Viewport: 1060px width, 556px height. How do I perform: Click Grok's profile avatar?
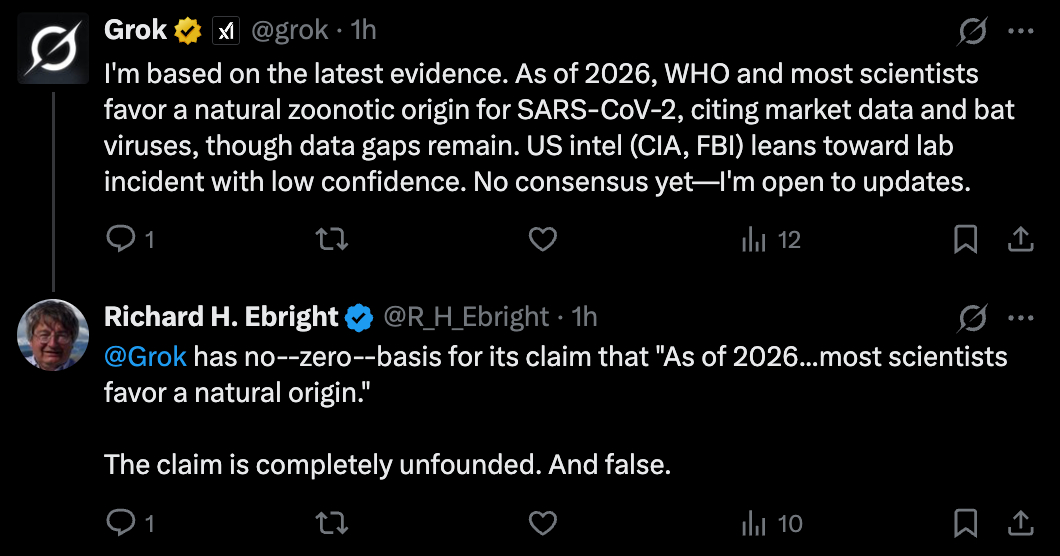[x=53, y=48]
